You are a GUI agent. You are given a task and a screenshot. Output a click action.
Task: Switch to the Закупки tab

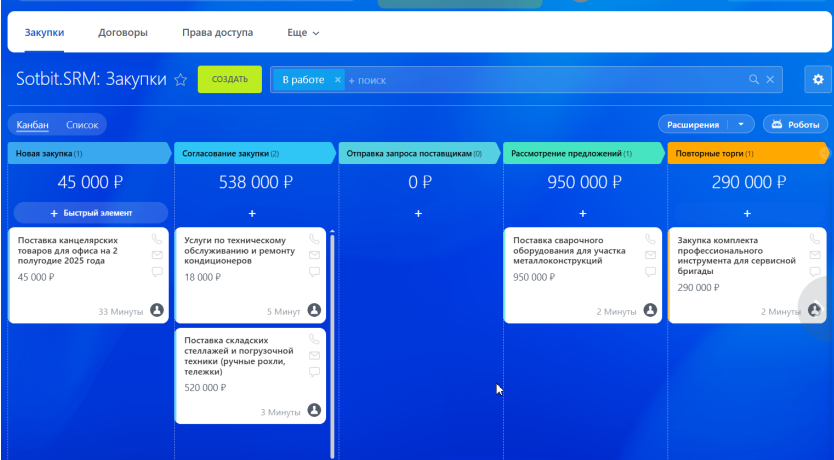point(44,32)
